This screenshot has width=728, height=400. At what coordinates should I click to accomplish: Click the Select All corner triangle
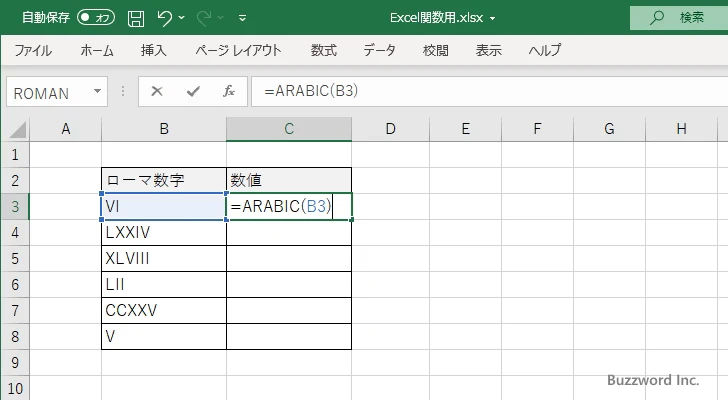point(18,129)
